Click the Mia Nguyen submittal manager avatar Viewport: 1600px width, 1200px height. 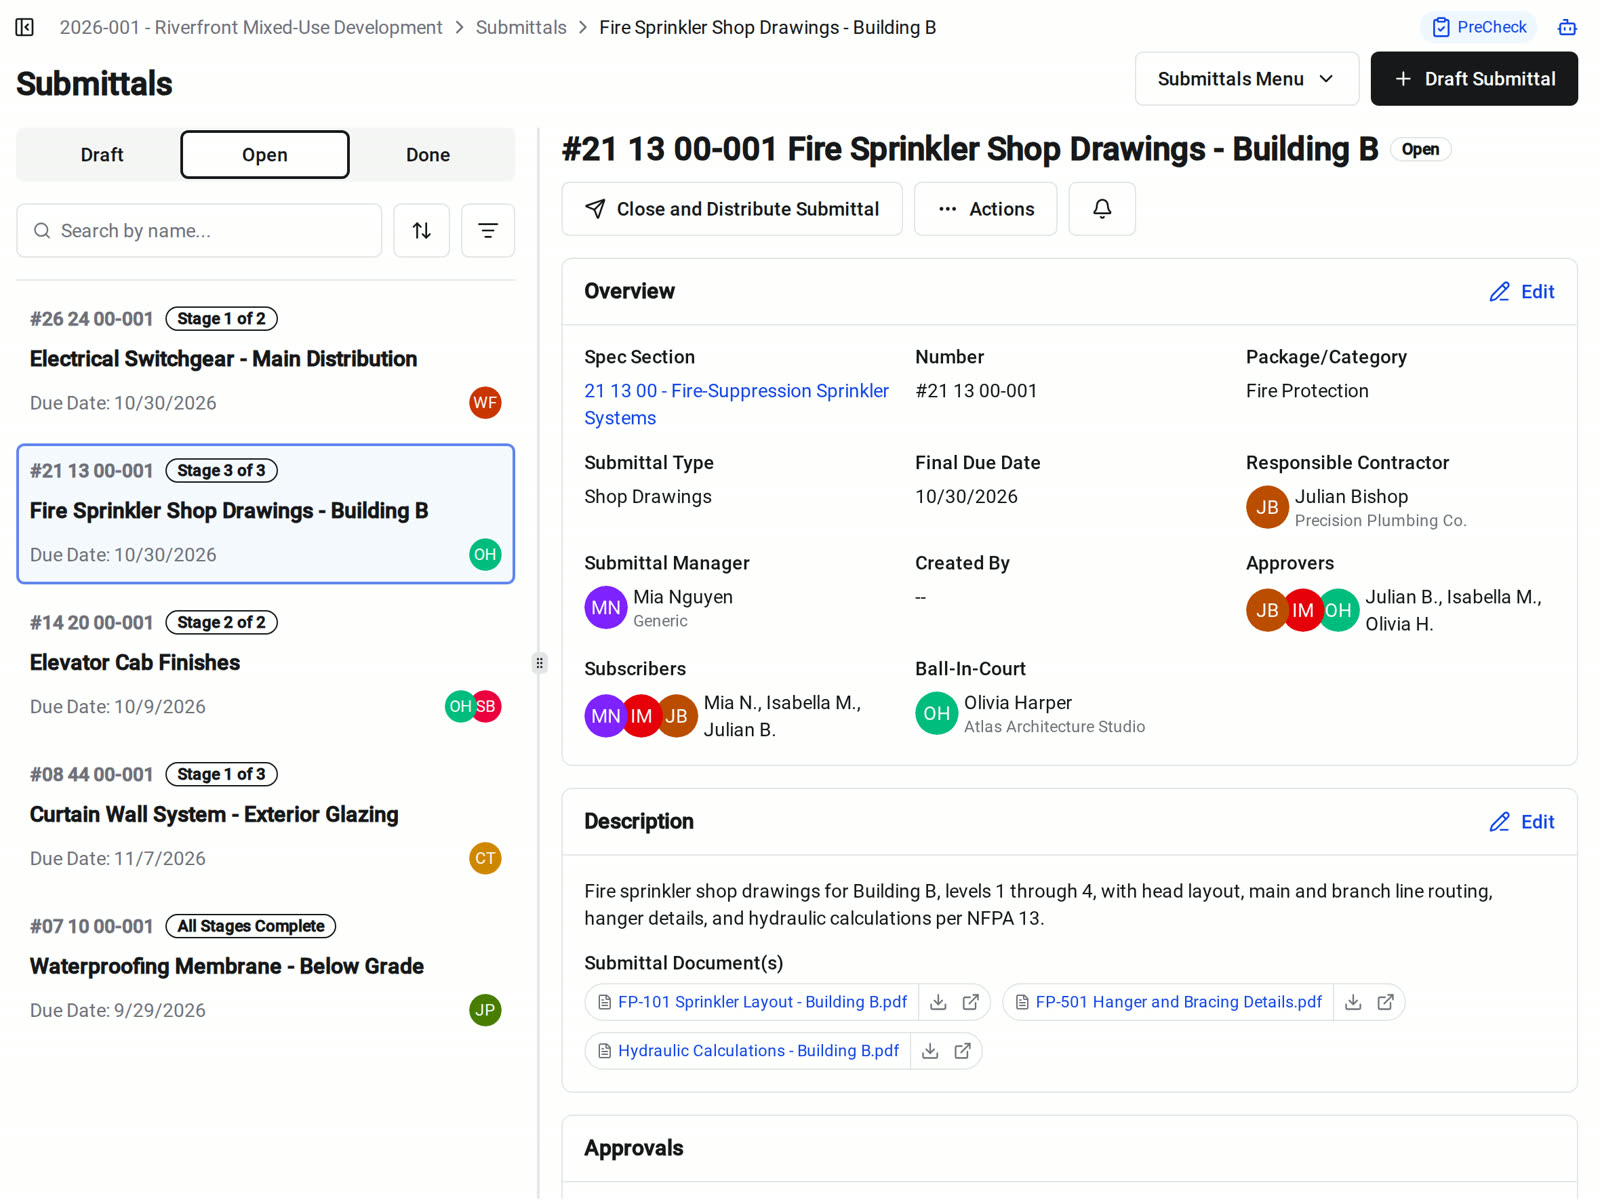605,608
